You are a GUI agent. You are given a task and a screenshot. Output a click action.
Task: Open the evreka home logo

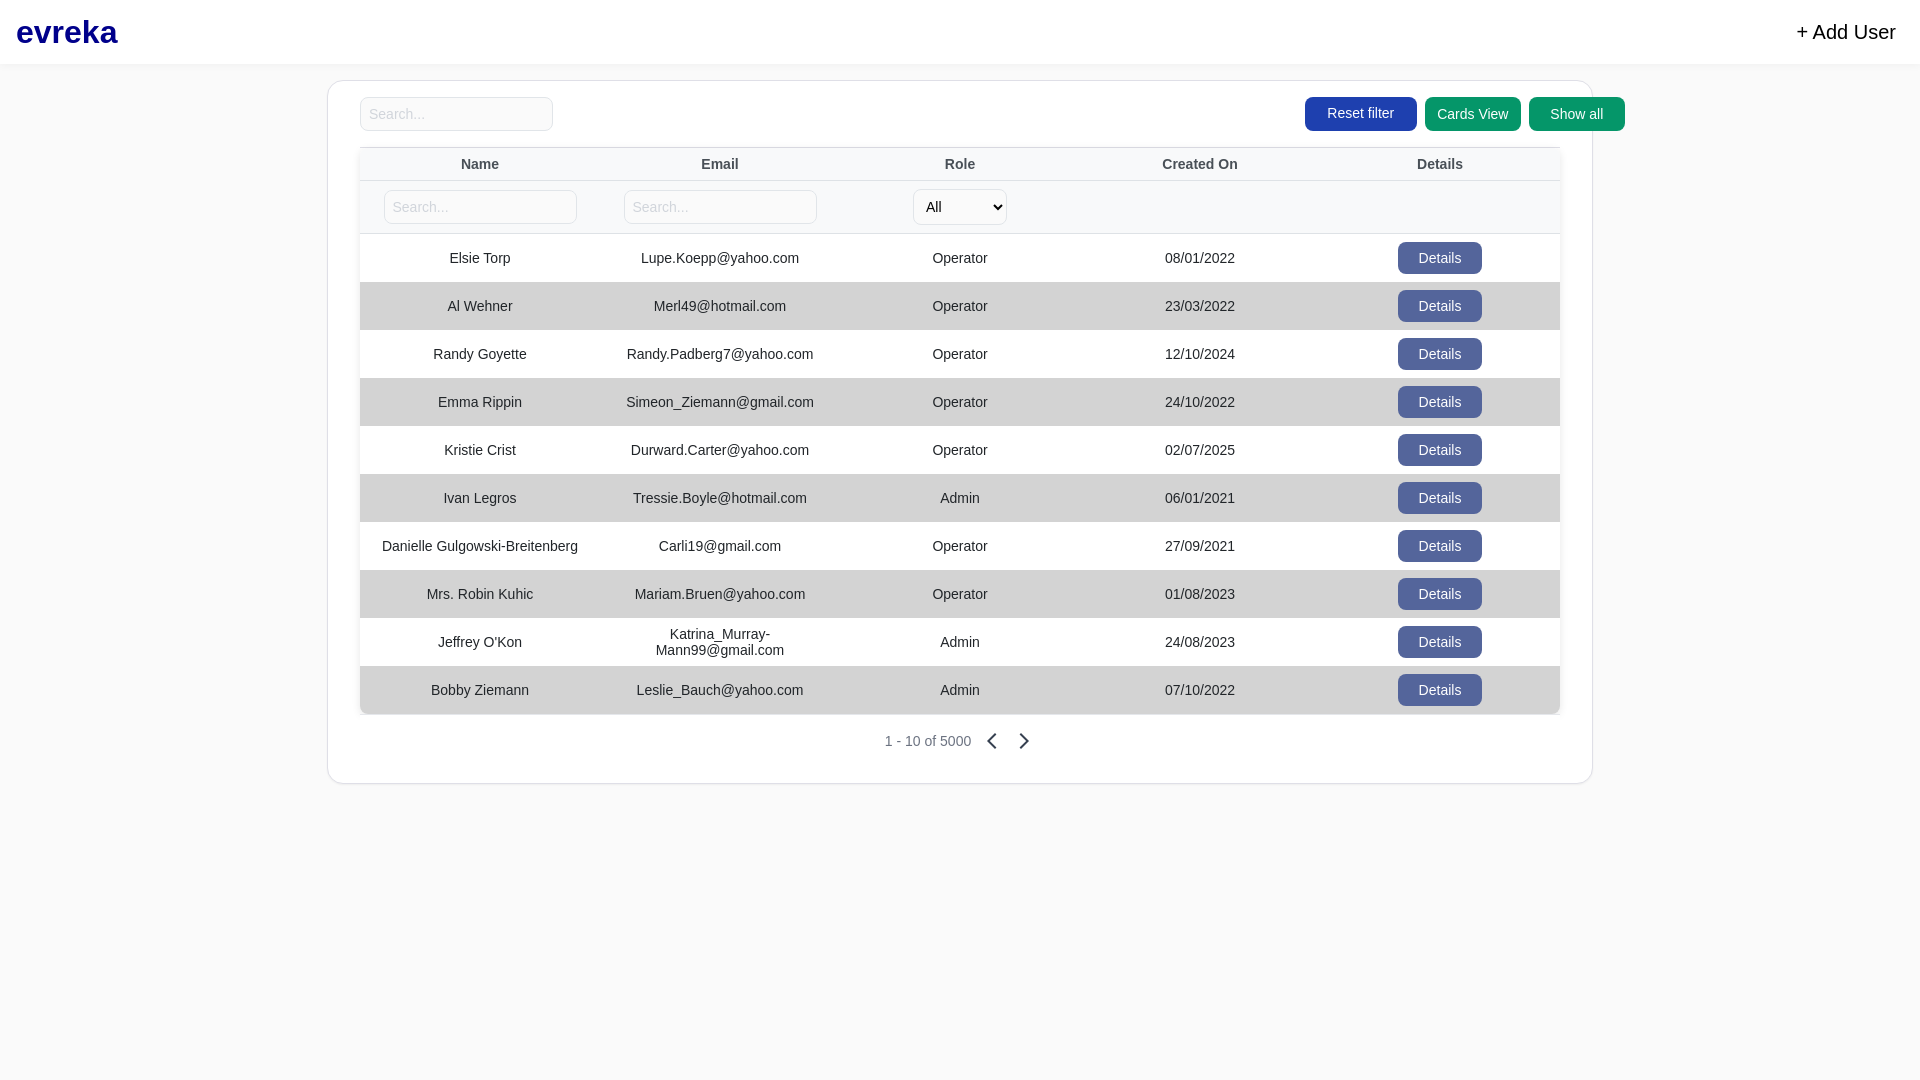(x=67, y=32)
